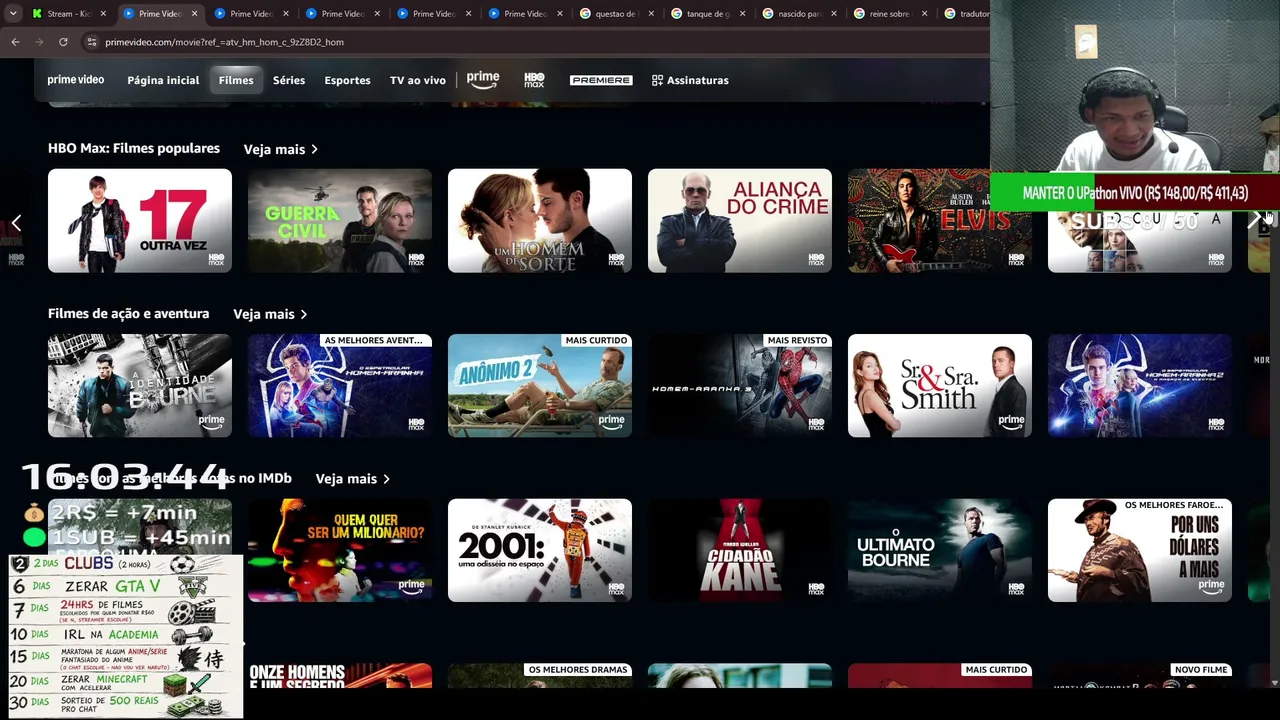Close the active Prime Video tab

[193, 14]
